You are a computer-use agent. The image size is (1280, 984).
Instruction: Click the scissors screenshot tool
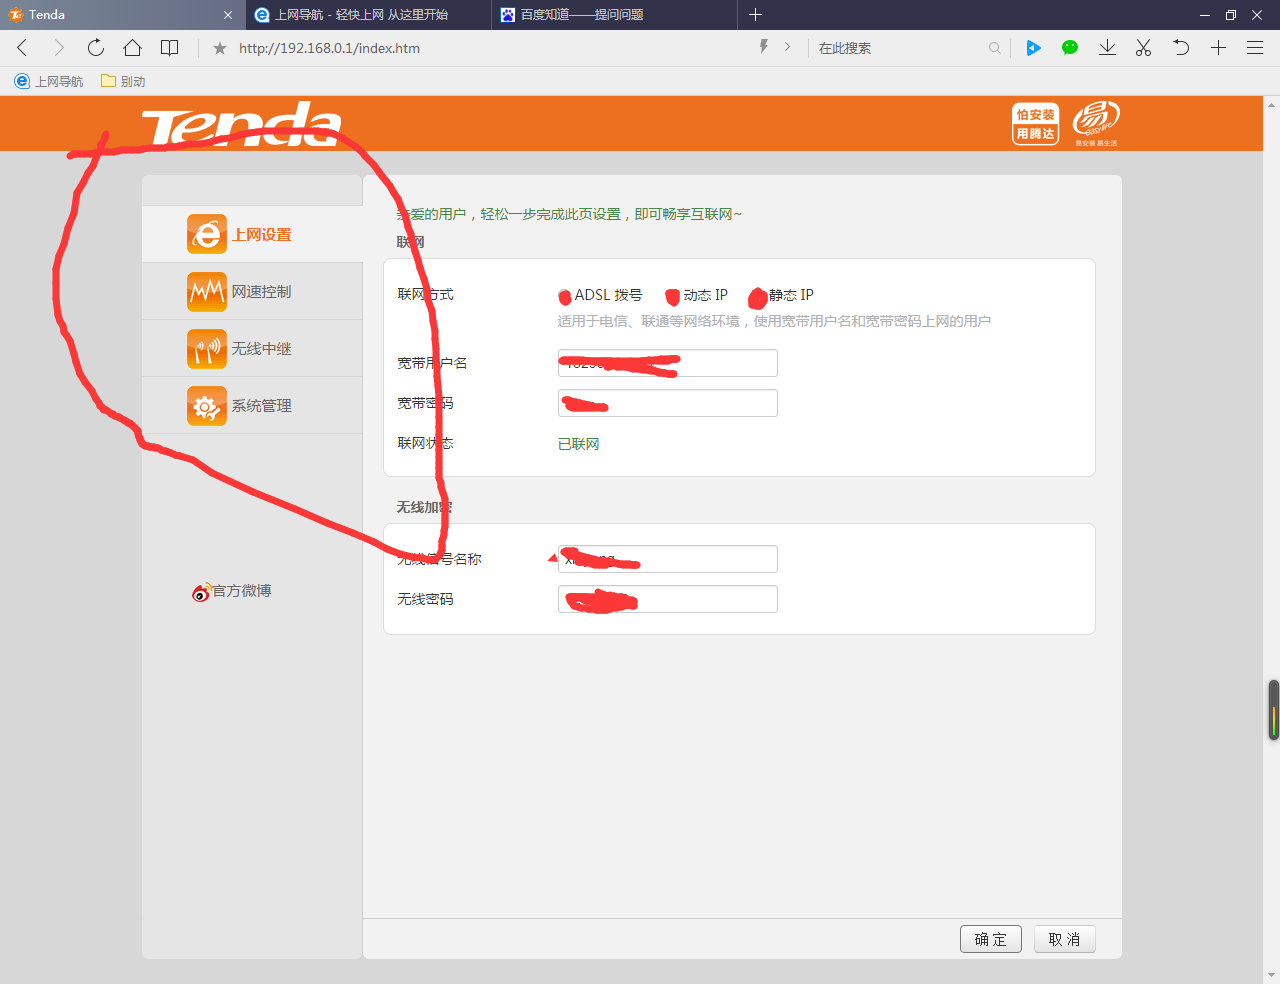[x=1144, y=48]
